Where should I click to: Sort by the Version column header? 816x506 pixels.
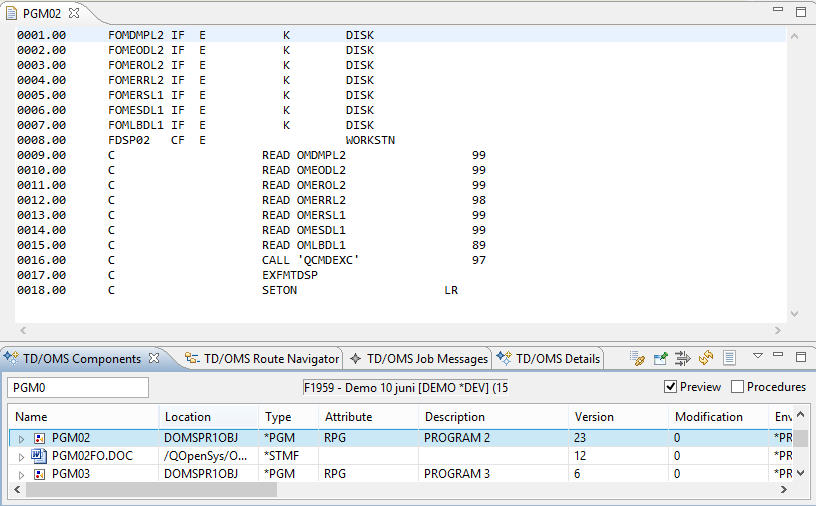coord(594,417)
